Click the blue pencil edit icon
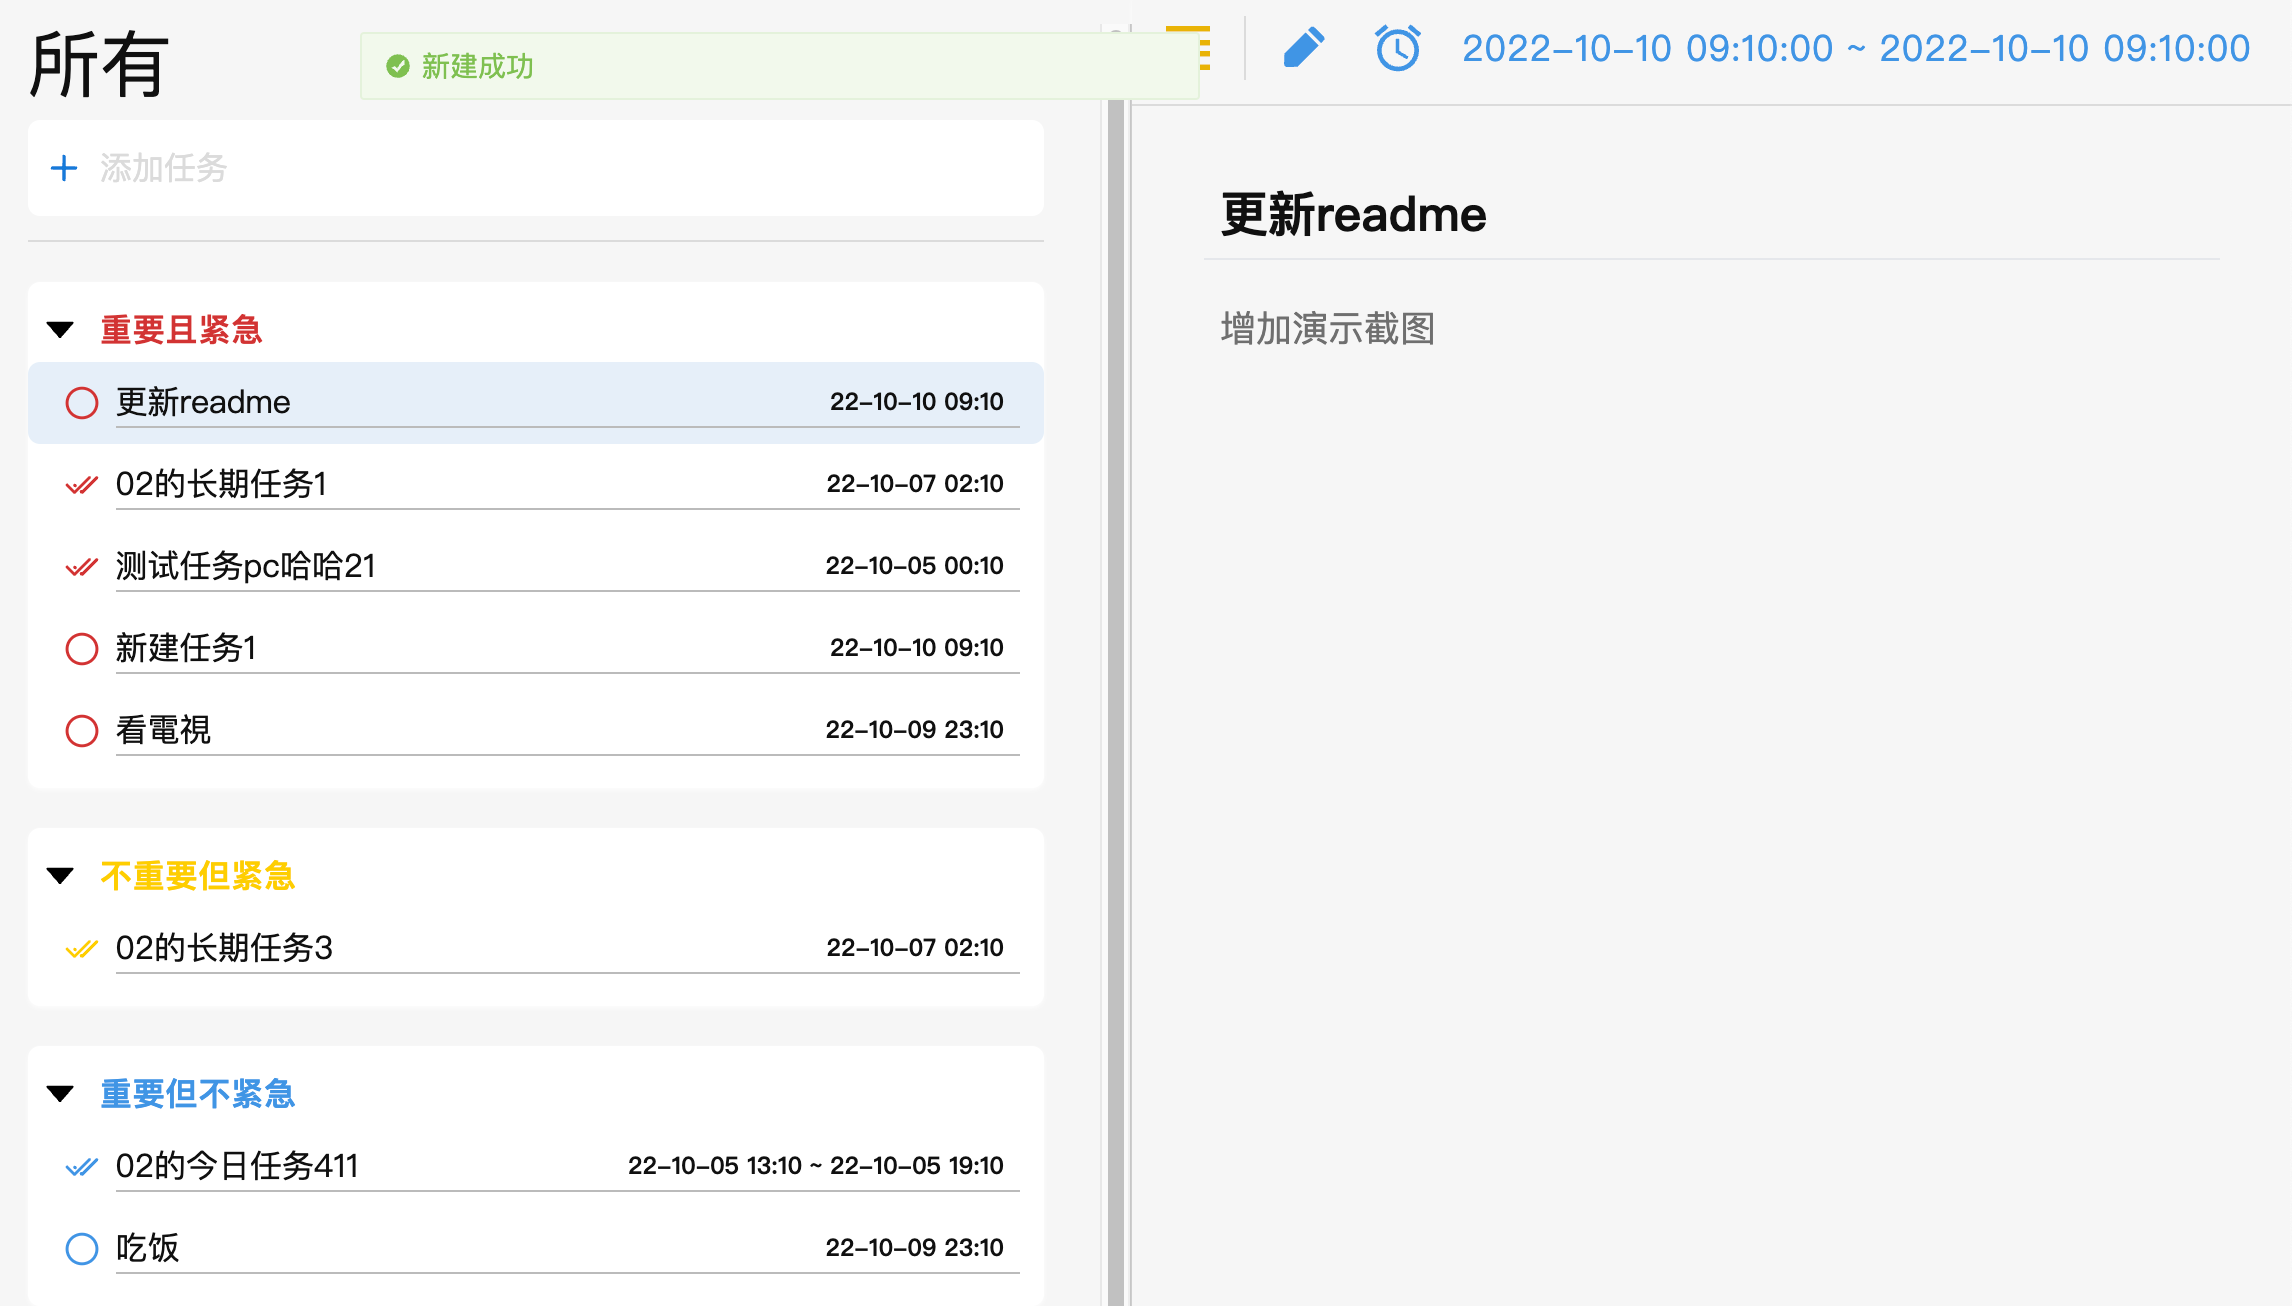The image size is (2292, 1306). (1303, 48)
